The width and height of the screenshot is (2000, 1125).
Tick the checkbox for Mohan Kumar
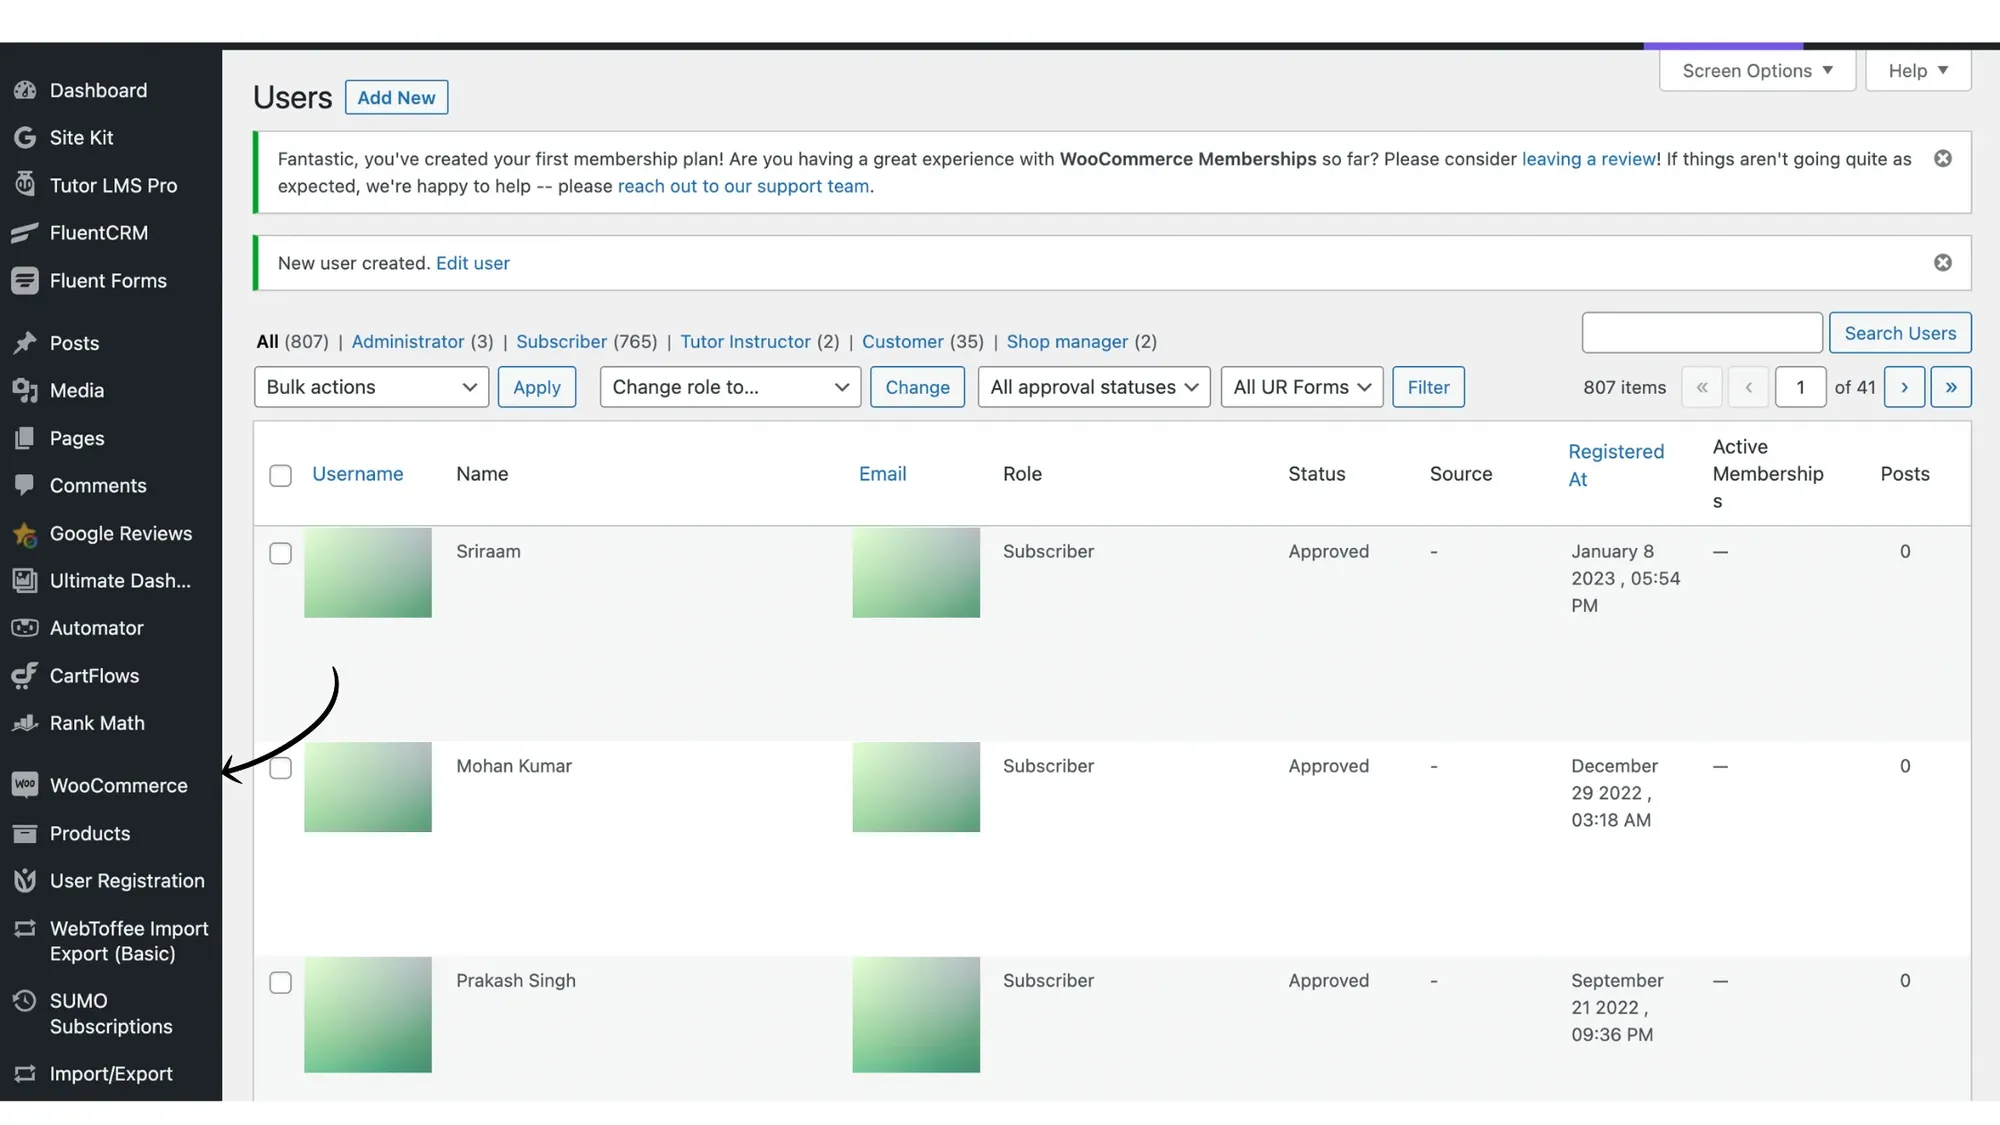click(x=280, y=768)
